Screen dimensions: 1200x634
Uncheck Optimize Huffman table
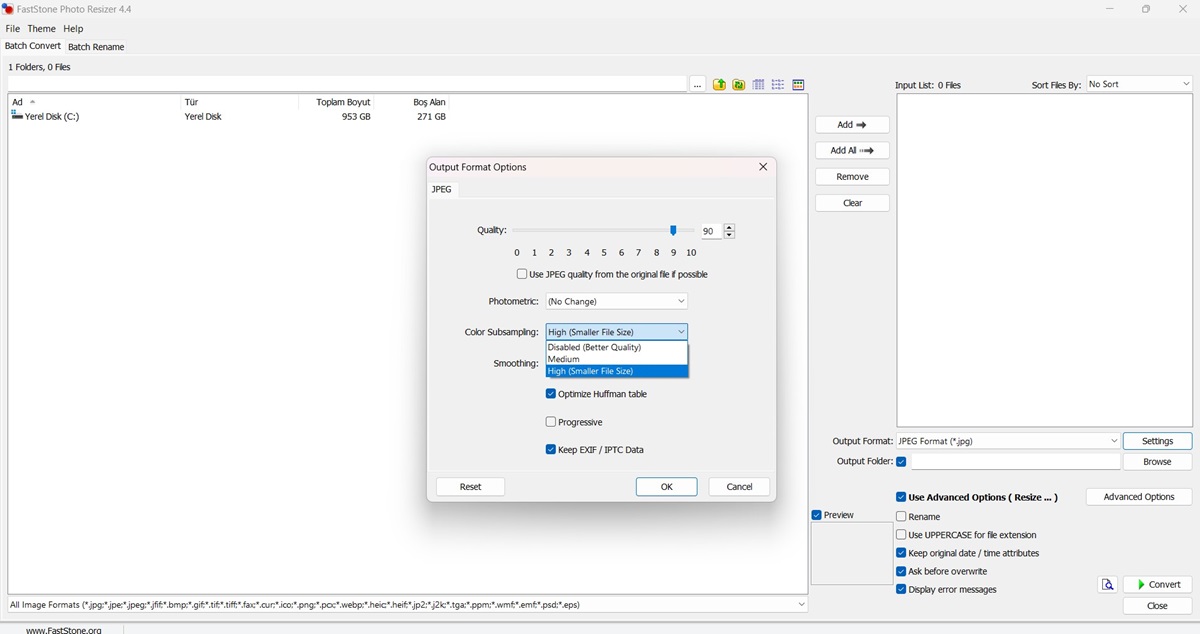(x=551, y=394)
